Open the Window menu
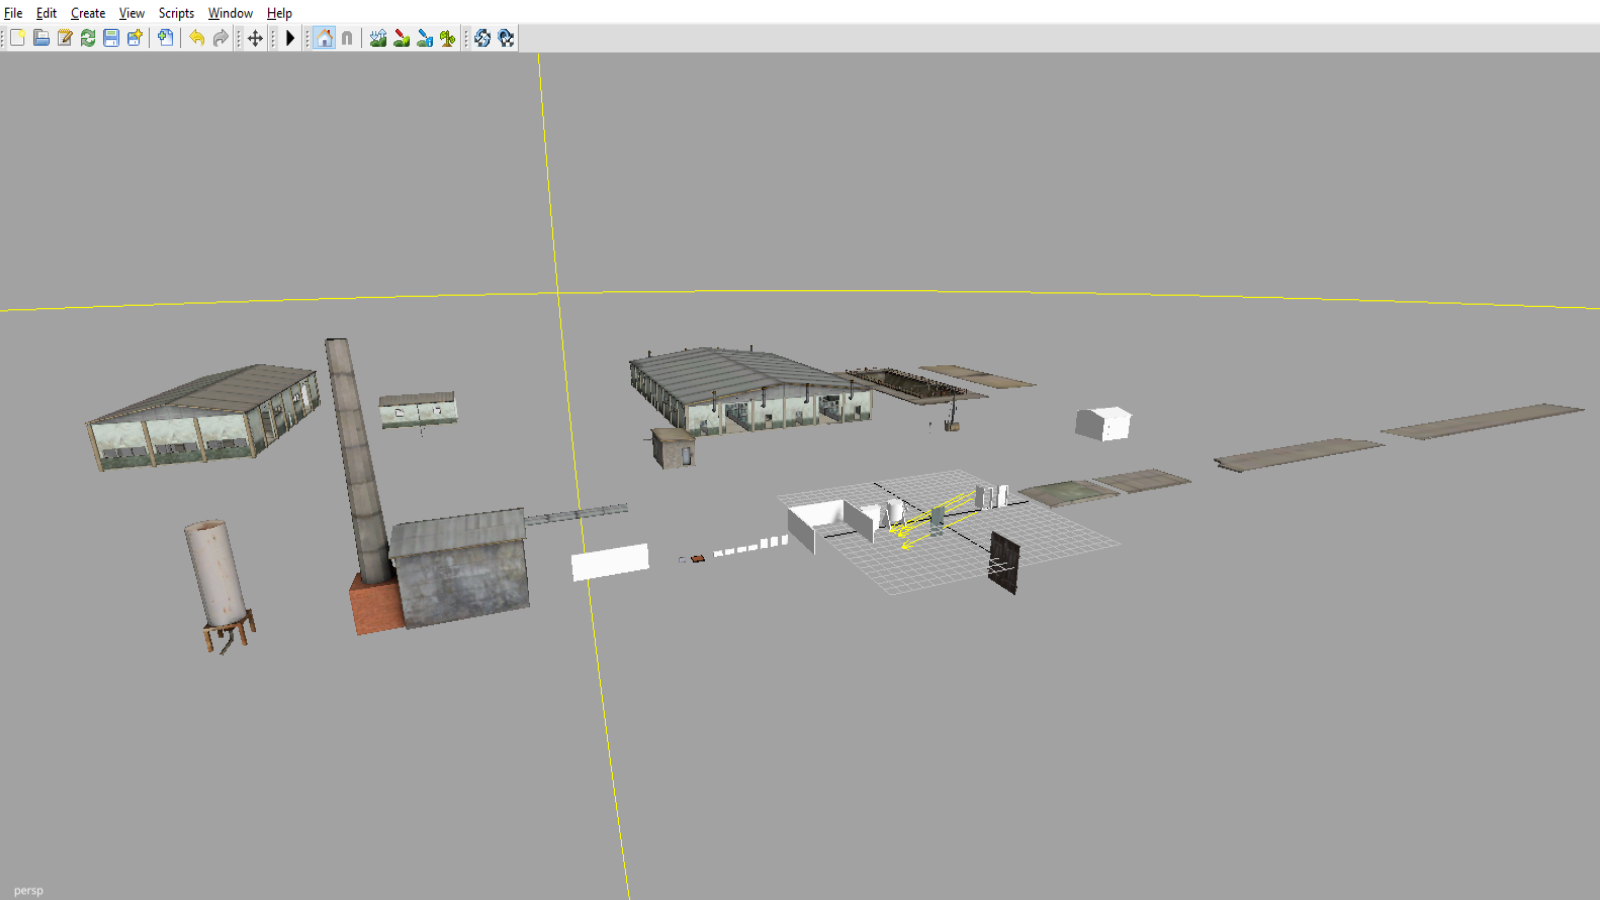Screen dimensions: 1600x900 click(230, 13)
